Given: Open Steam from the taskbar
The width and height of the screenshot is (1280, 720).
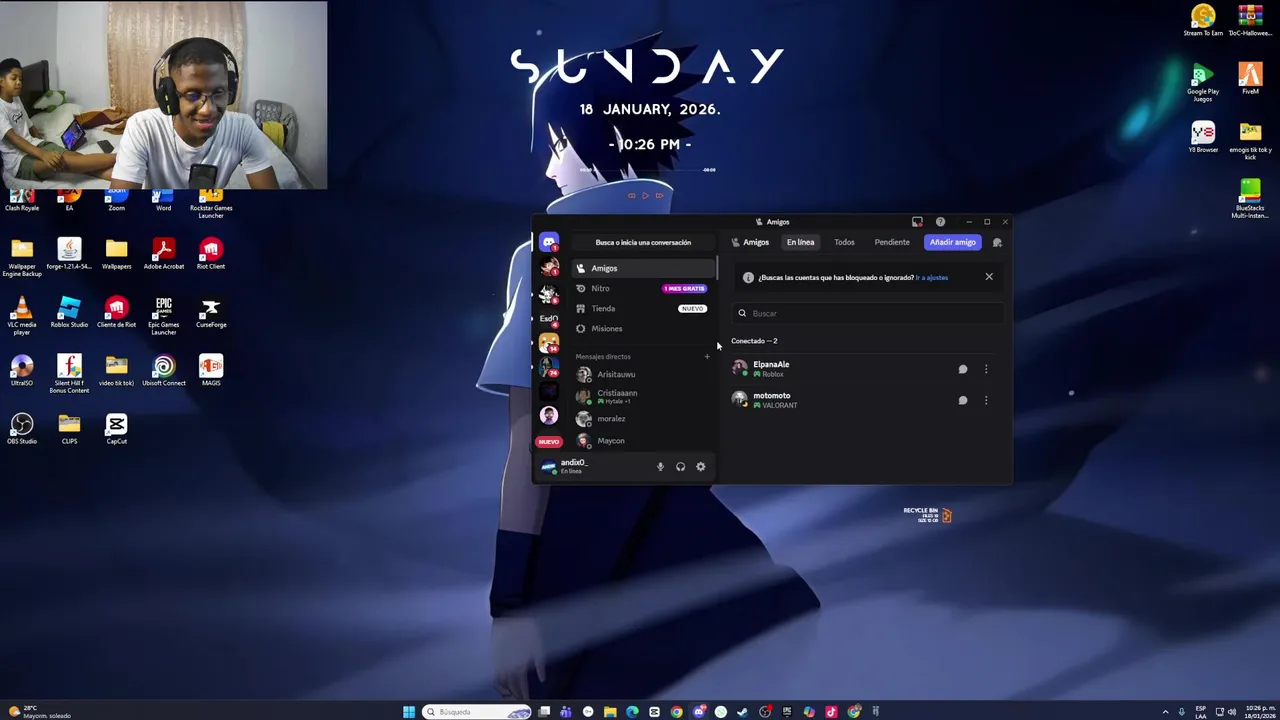Looking at the screenshot, I should click(742, 712).
